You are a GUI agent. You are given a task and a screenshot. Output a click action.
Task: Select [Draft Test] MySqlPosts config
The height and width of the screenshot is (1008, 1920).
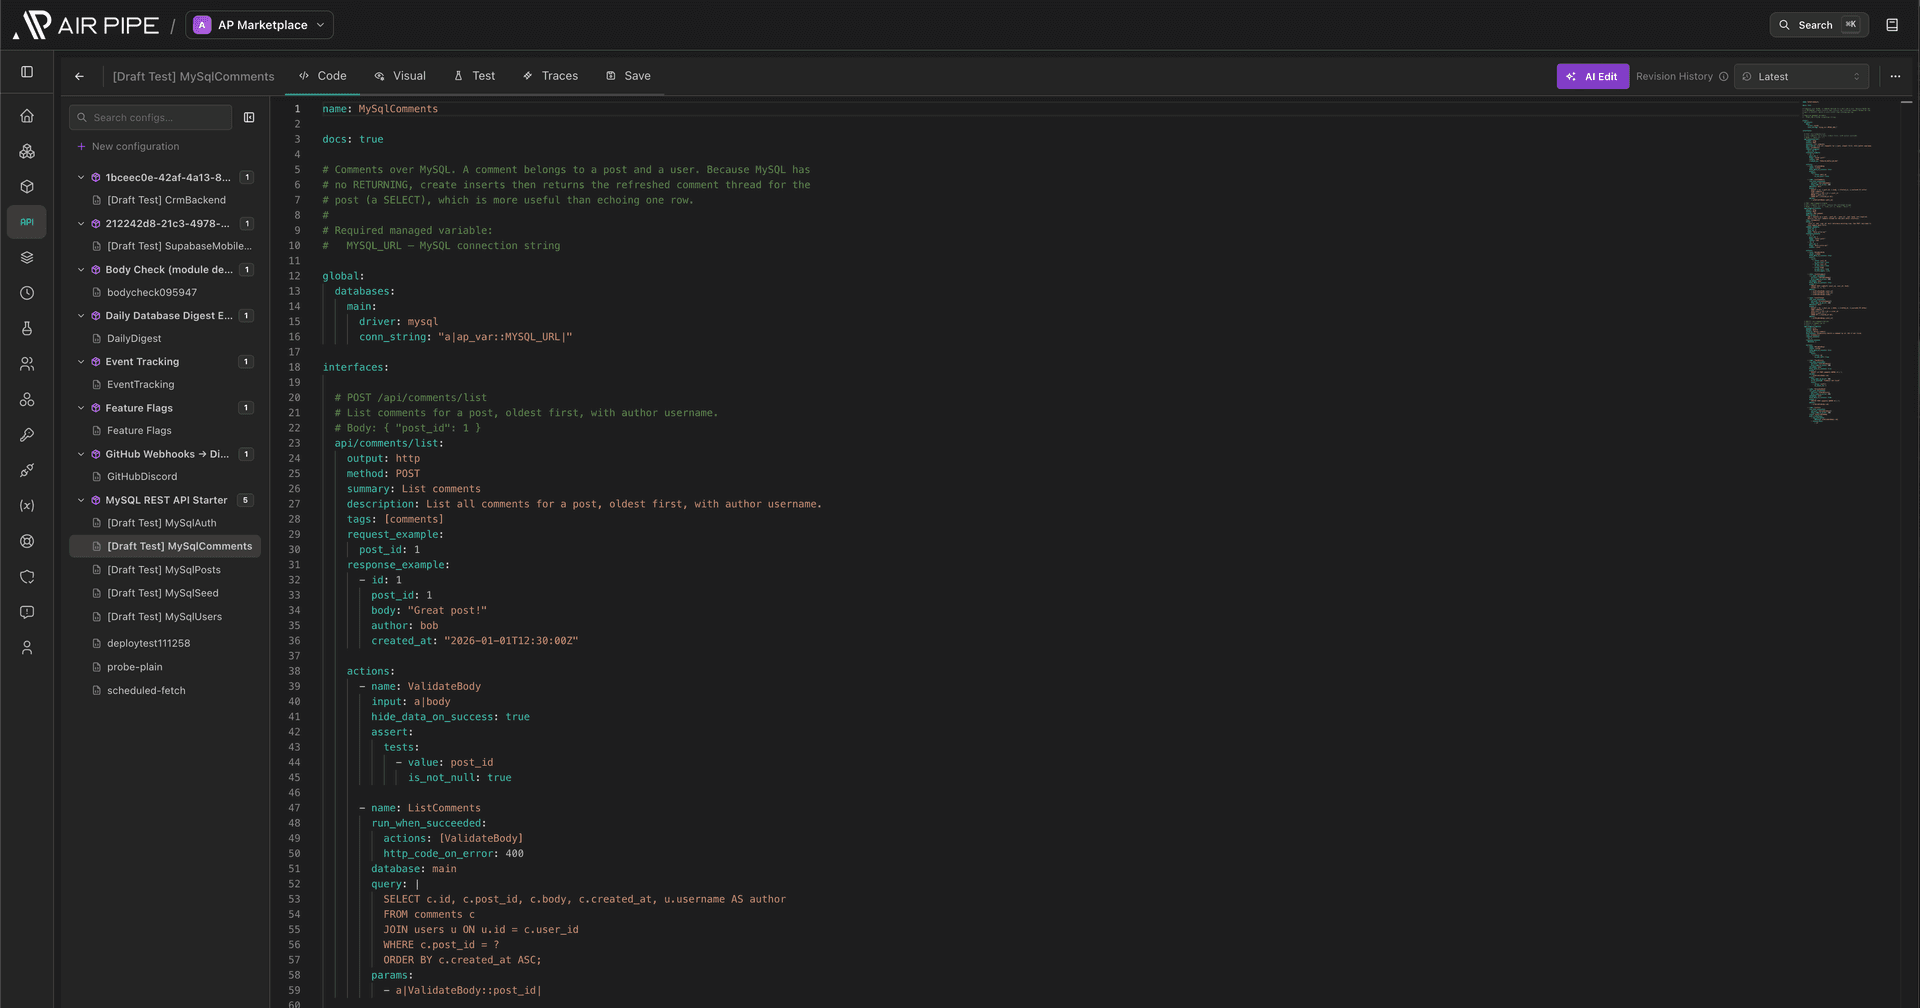point(164,570)
